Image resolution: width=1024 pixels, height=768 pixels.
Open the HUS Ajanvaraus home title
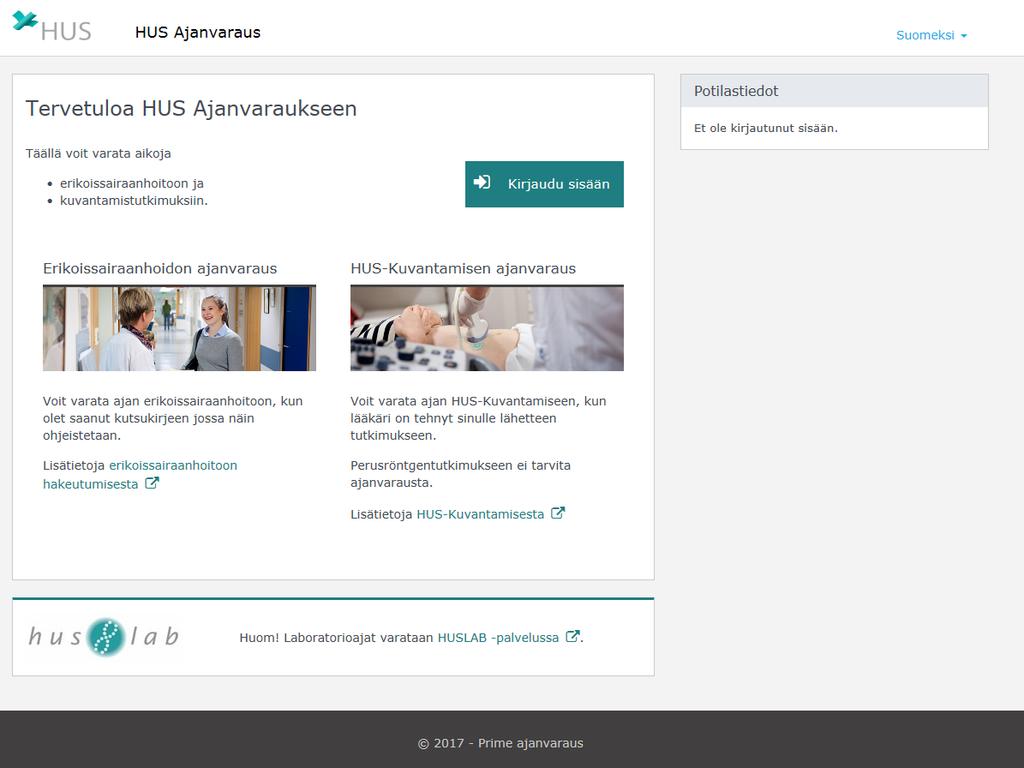pyautogui.click(x=197, y=33)
